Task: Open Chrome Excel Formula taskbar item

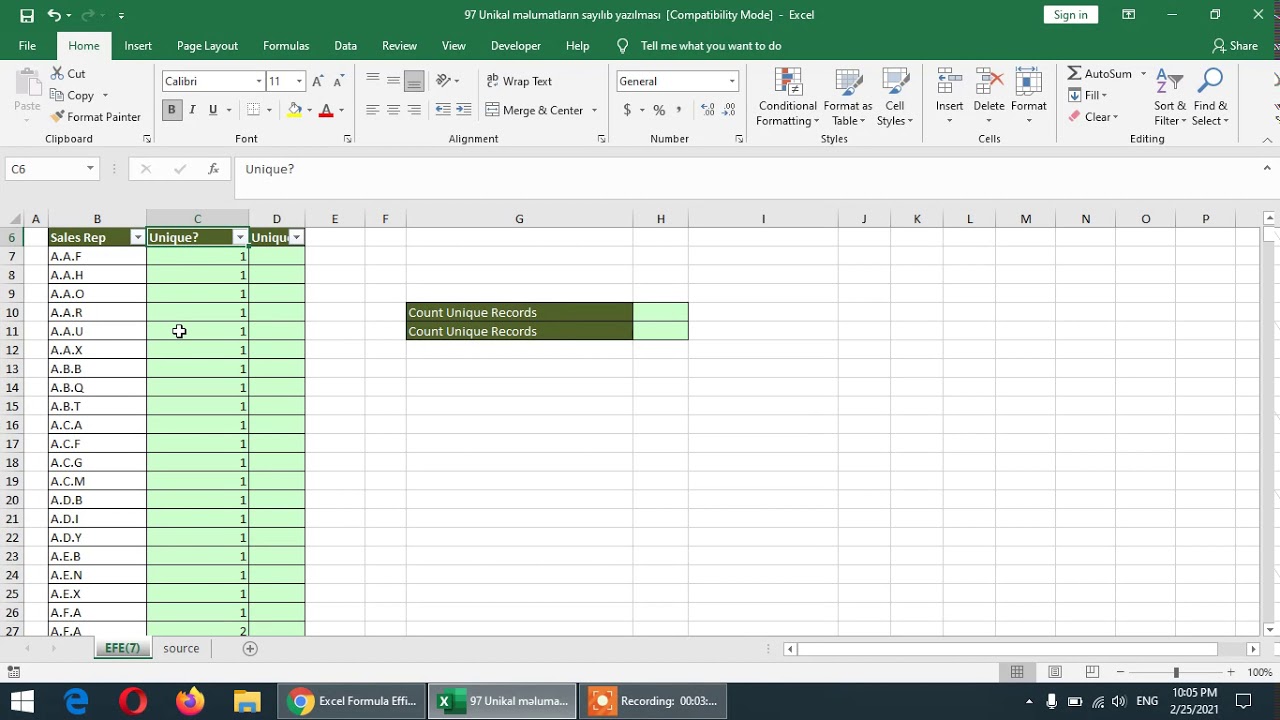Action: click(353, 701)
